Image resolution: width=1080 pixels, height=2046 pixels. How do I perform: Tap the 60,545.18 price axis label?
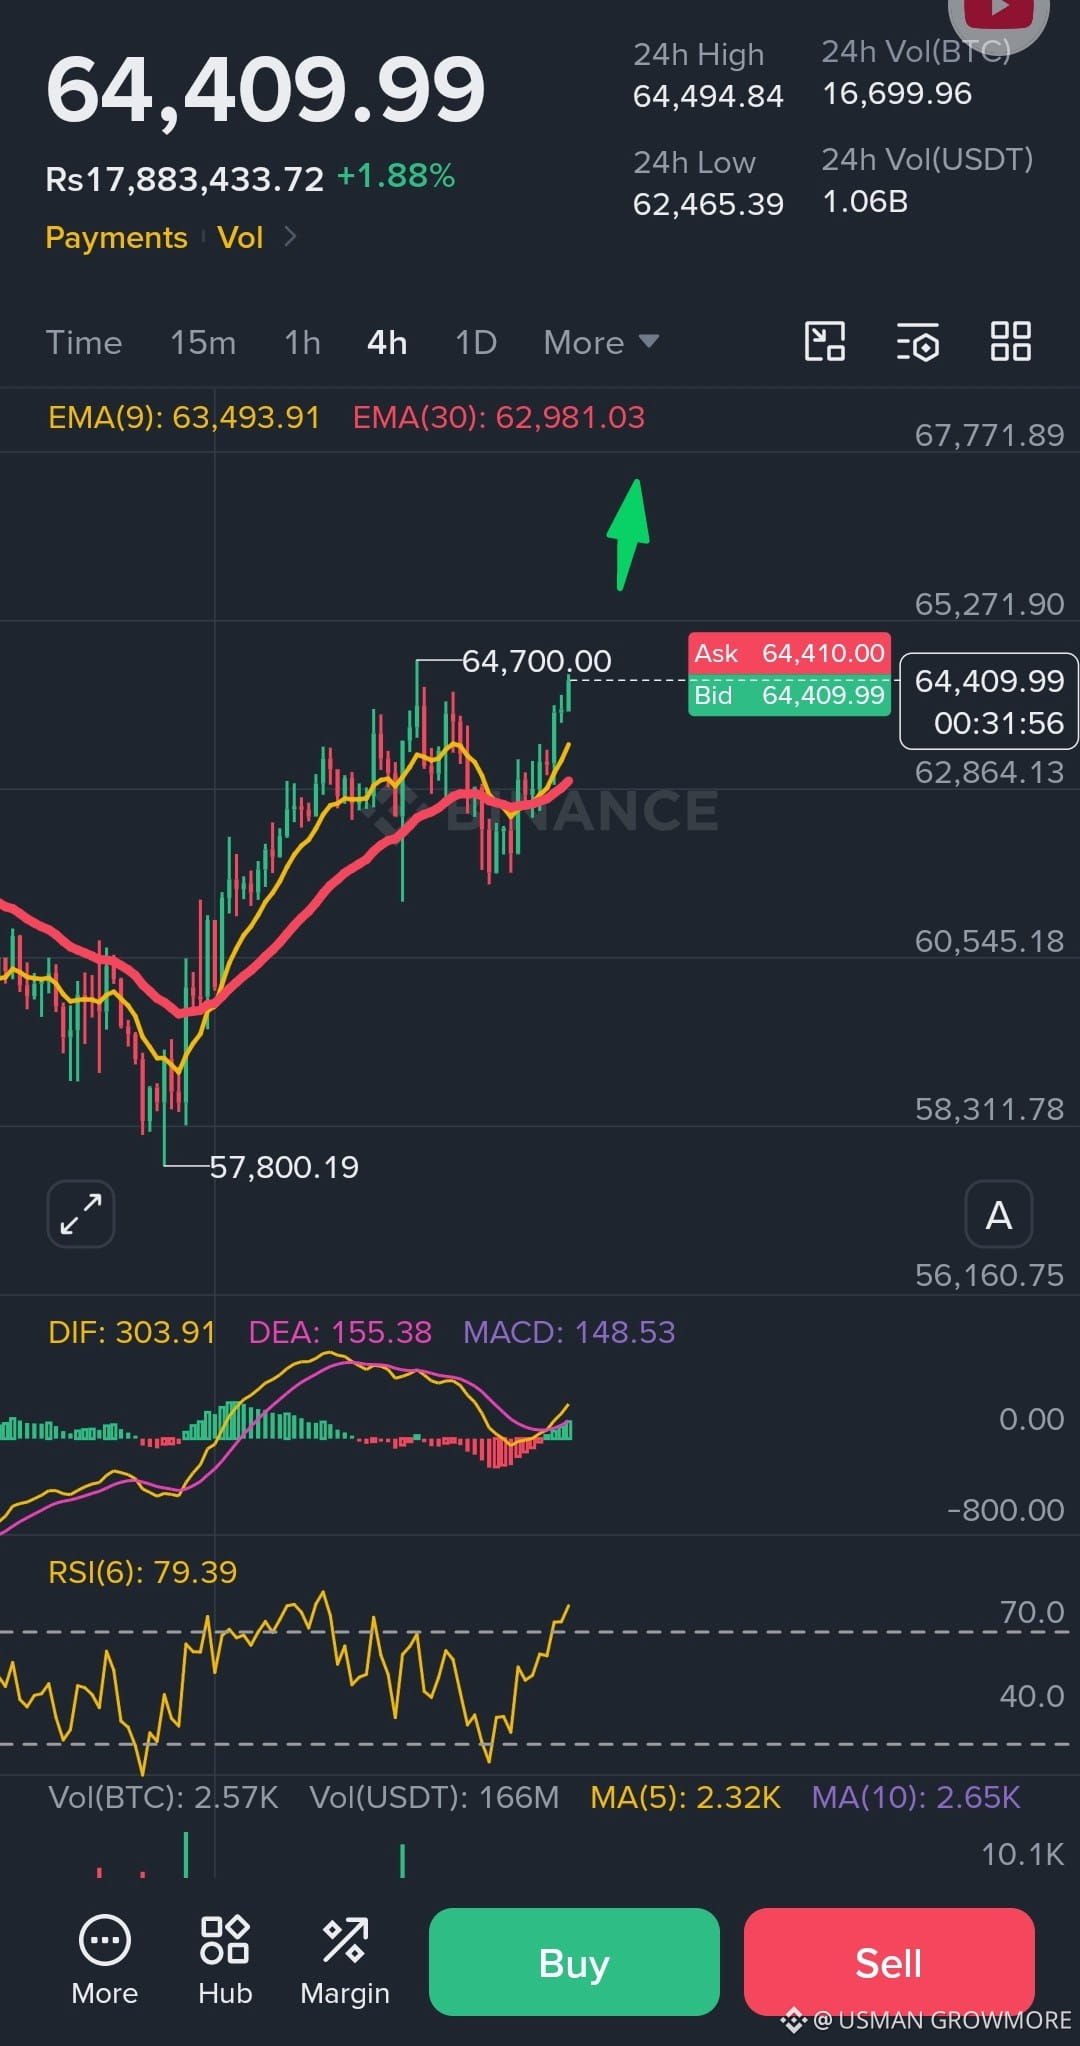point(989,941)
